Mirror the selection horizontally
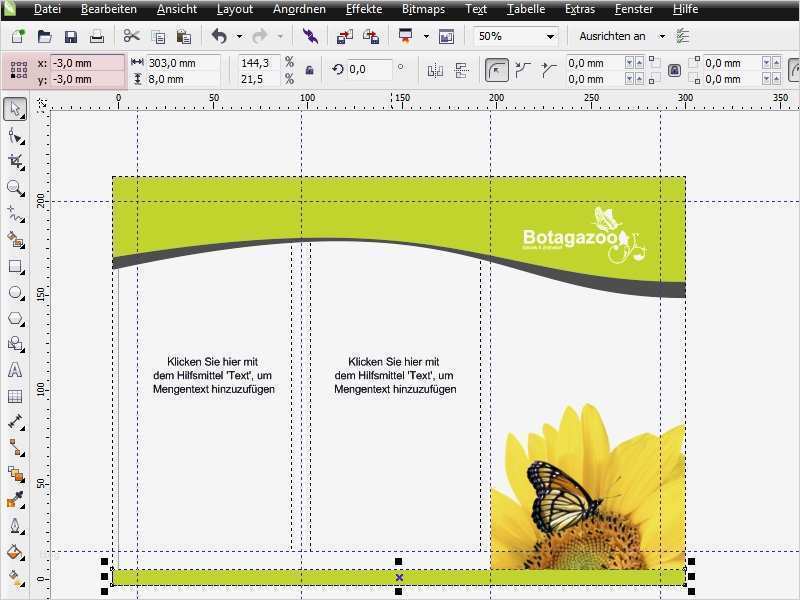The width and height of the screenshot is (800, 600). 435,70
